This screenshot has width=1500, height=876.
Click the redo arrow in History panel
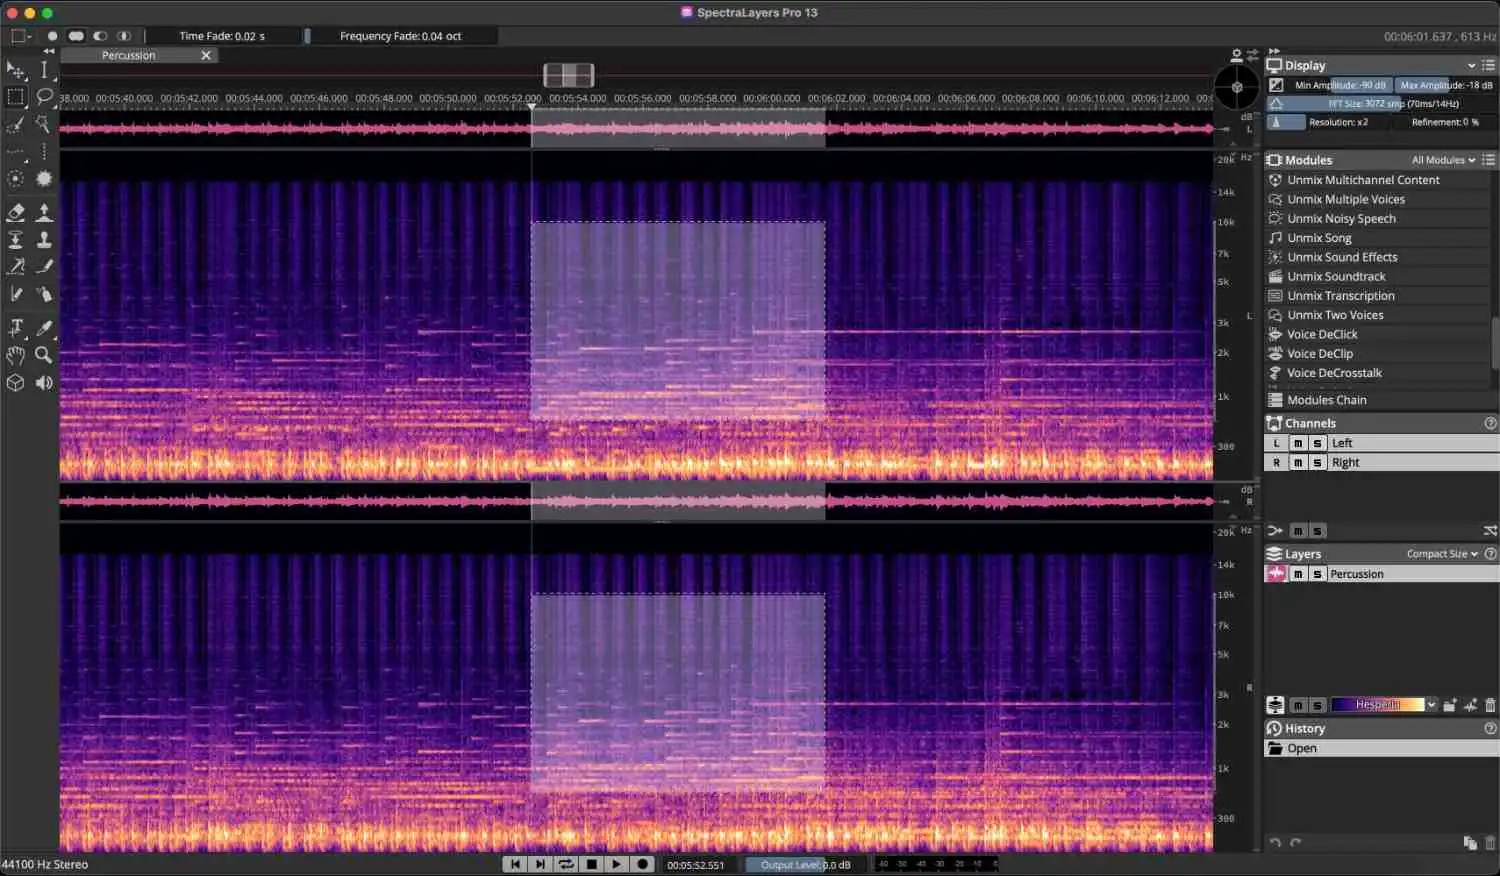(x=1296, y=843)
